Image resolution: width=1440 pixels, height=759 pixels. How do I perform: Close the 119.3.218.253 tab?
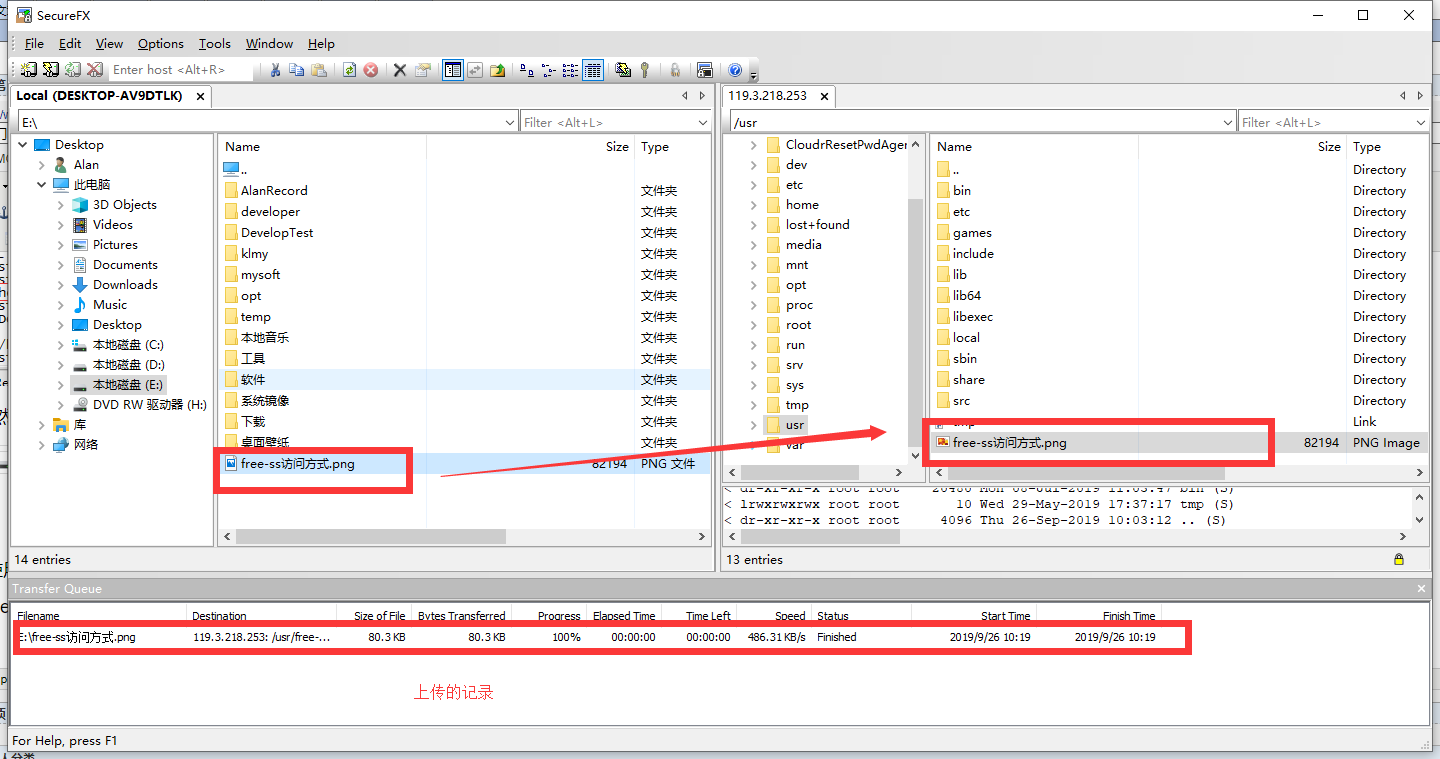(x=824, y=96)
